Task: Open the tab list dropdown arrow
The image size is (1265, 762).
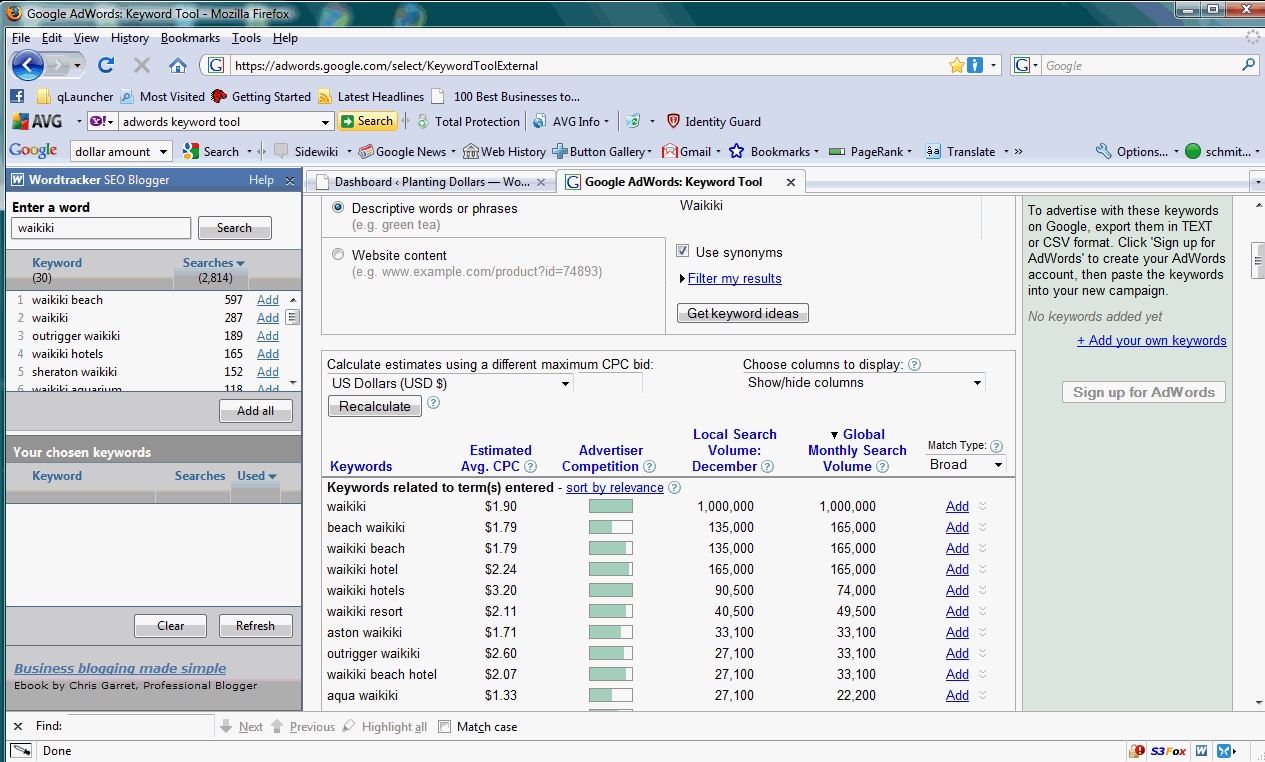Action: click(x=1257, y=182)
